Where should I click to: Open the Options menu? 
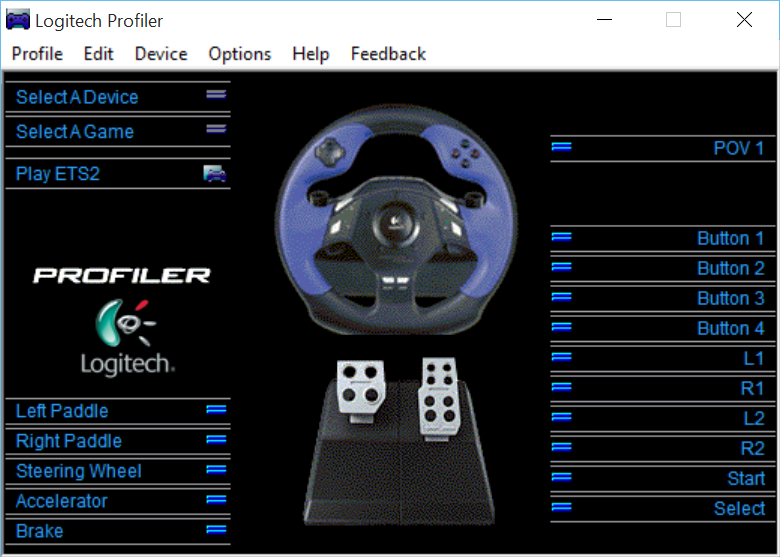pyautogui.click(x=240, y=54)
